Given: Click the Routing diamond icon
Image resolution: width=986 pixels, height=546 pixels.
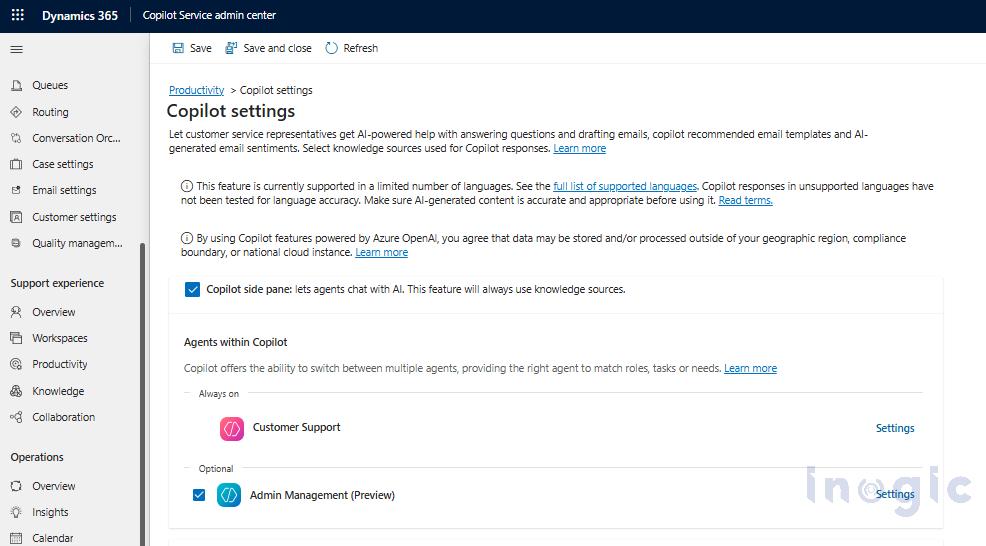Looking at the screenshot, I should (x=16, y=112).
